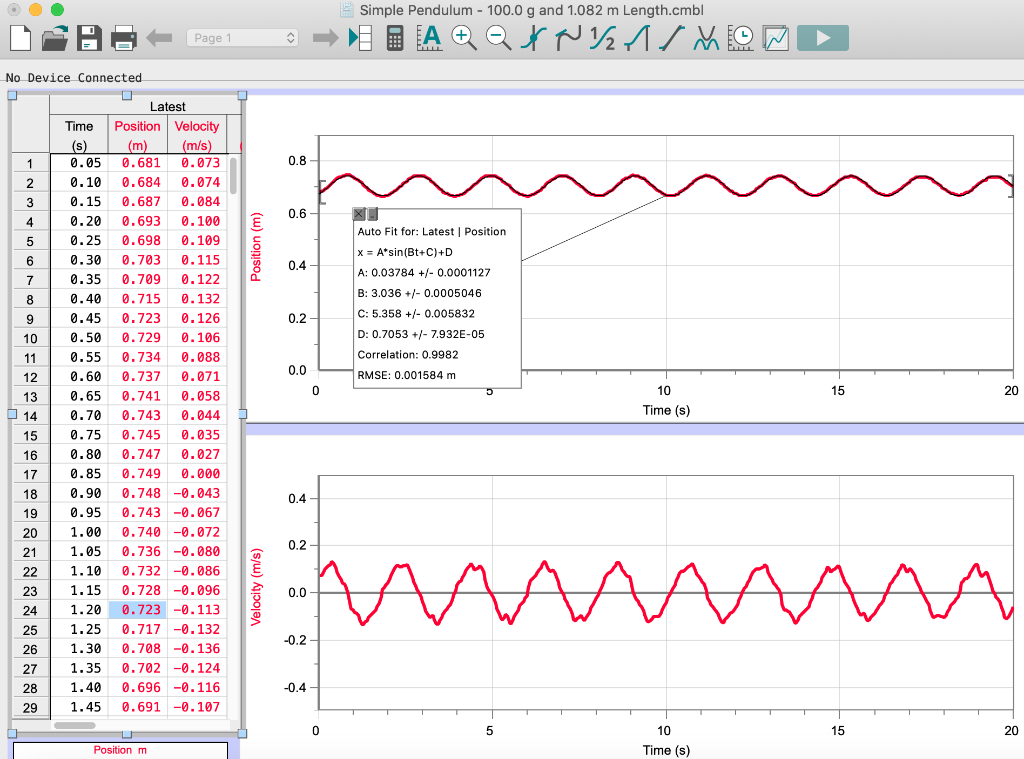Close the Auto Fit info box
The image size is (1024, 759).
[359, 214]
